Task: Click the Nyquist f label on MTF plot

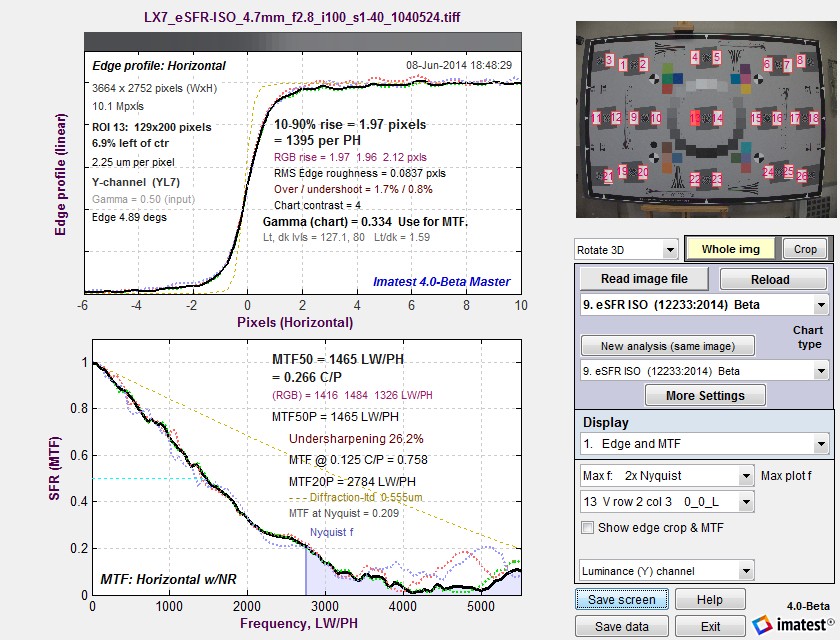Action: pyautogui.click(x=332, y=532)
